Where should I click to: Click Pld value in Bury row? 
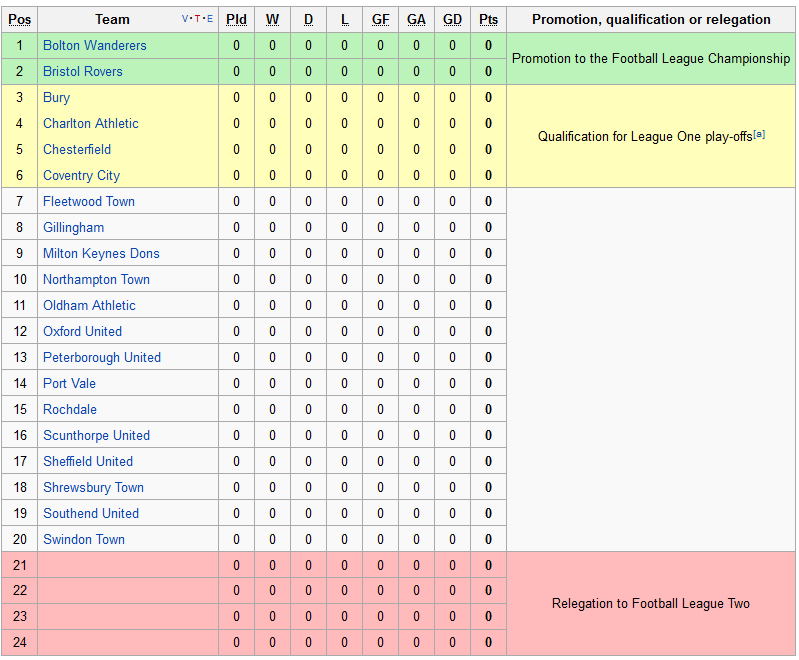coord(236,97)
